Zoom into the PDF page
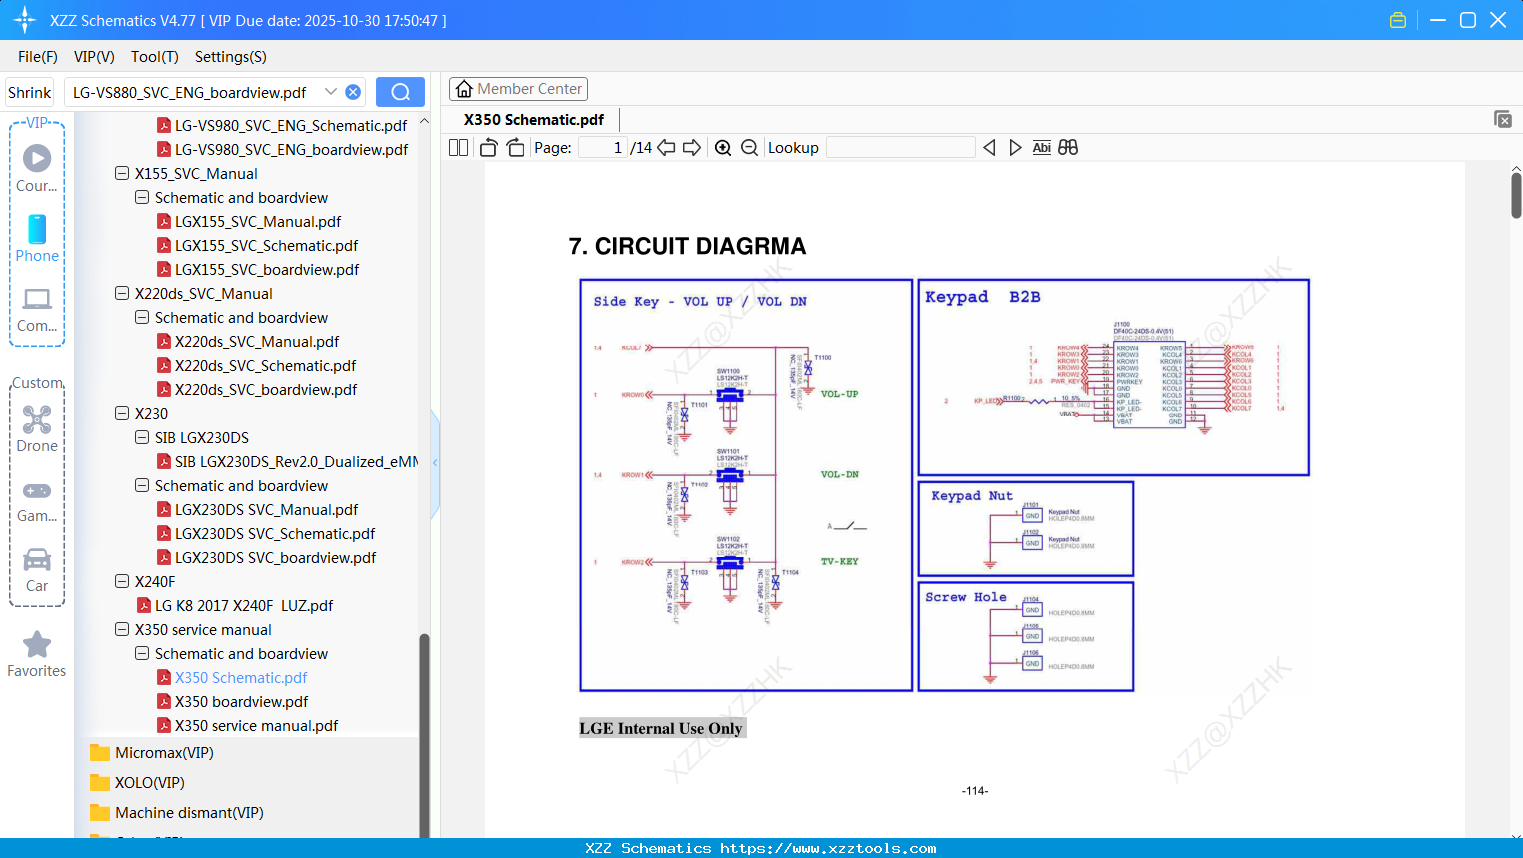Image resolution: width=1523 pixels, height=858 pixels. tap(723, 147)
